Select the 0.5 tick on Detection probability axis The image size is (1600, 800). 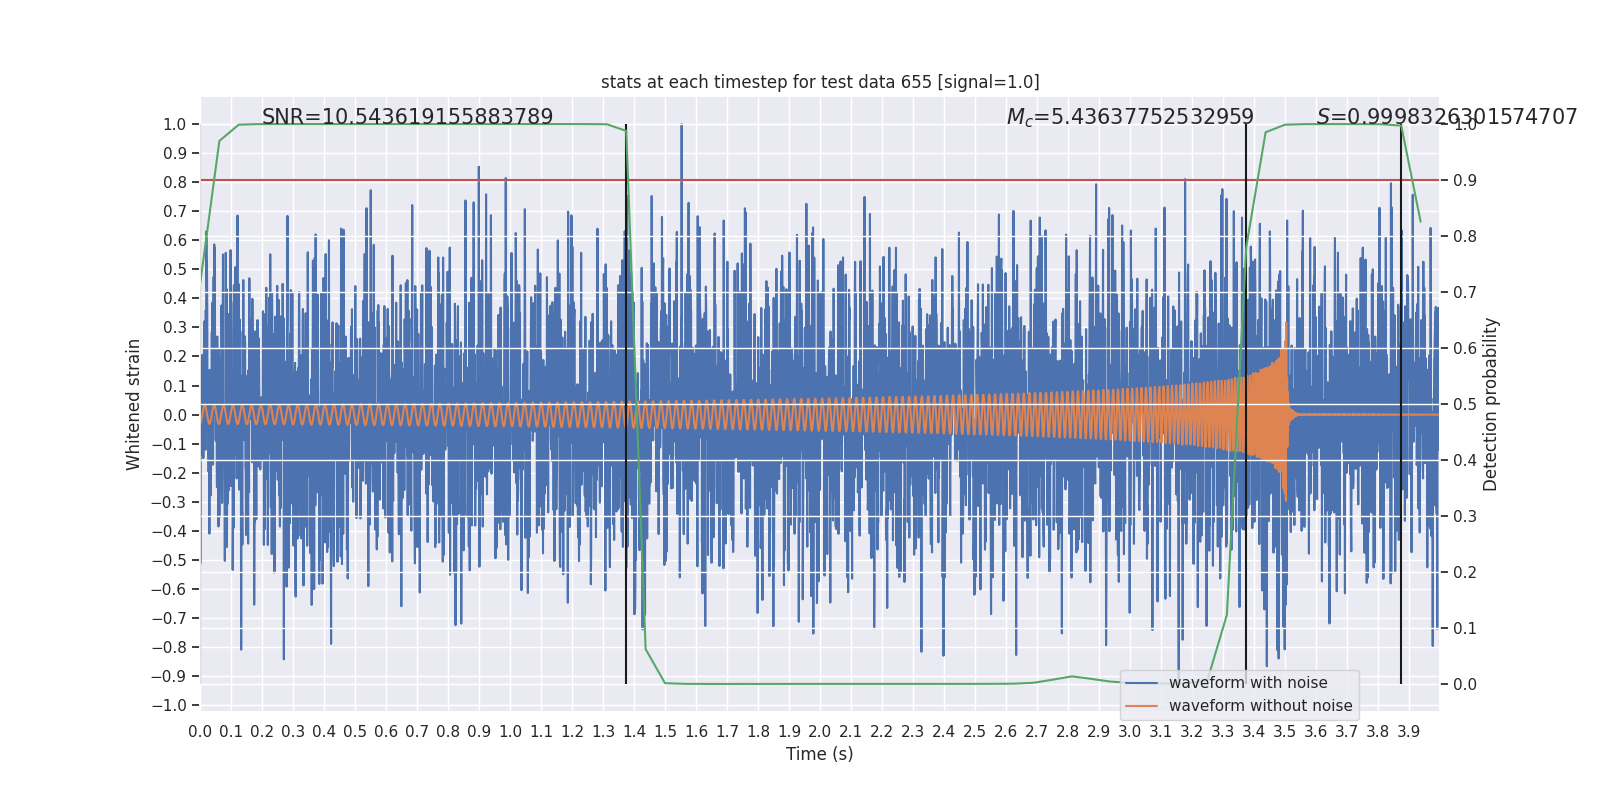point(1465,405)
